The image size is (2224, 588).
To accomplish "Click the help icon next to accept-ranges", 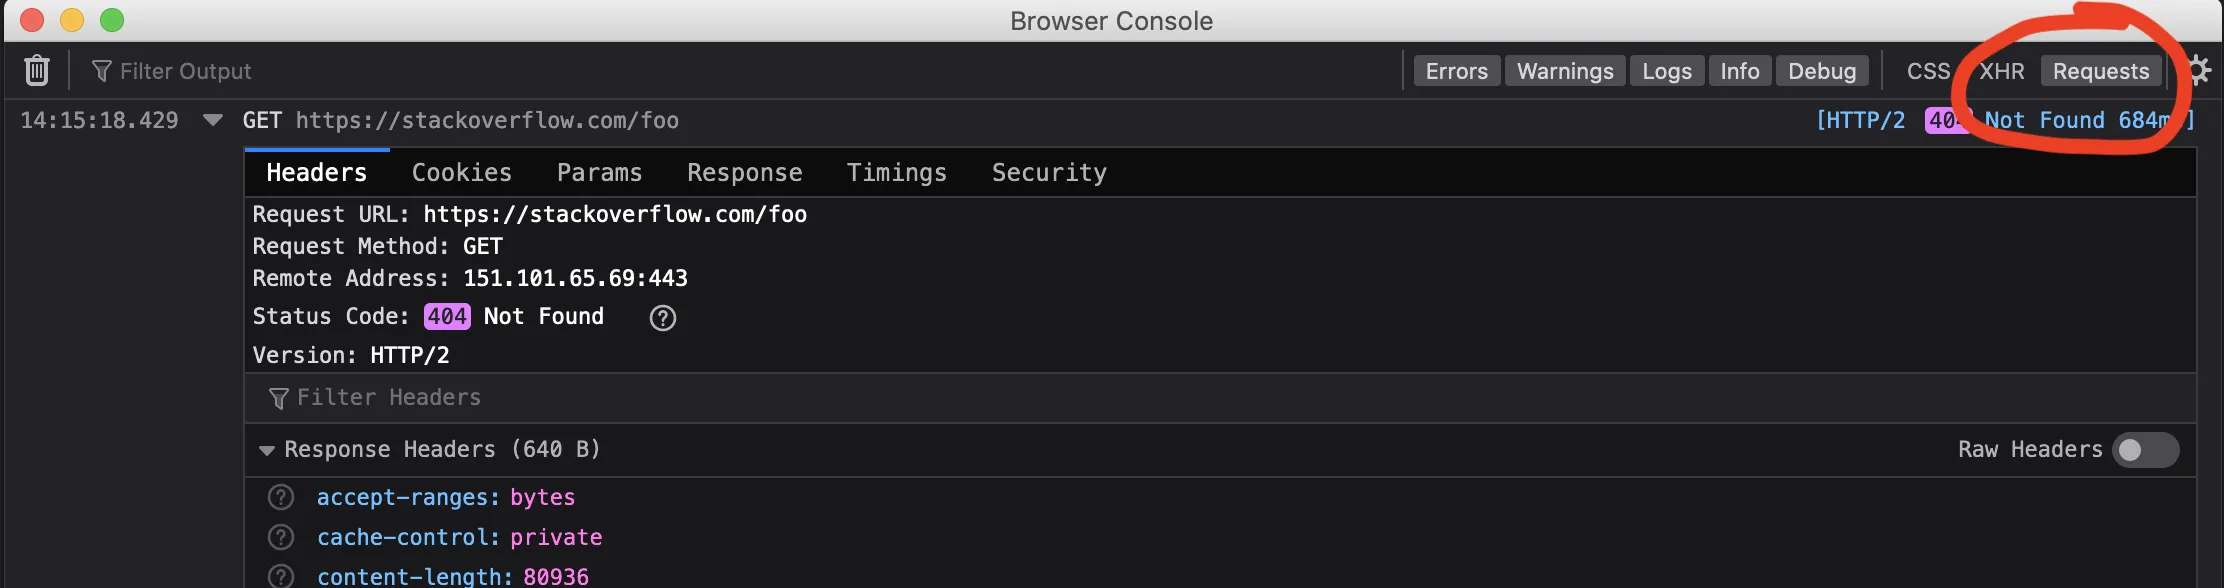I will [x=281, y=497].
